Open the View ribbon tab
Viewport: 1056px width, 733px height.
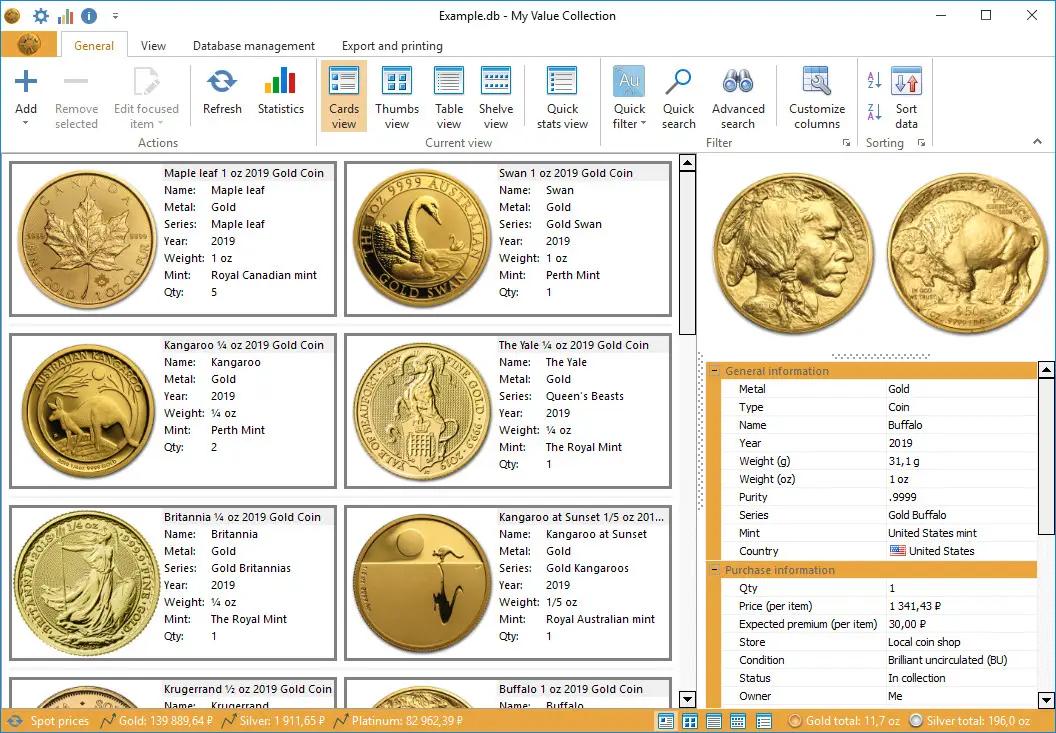[153, 46]
